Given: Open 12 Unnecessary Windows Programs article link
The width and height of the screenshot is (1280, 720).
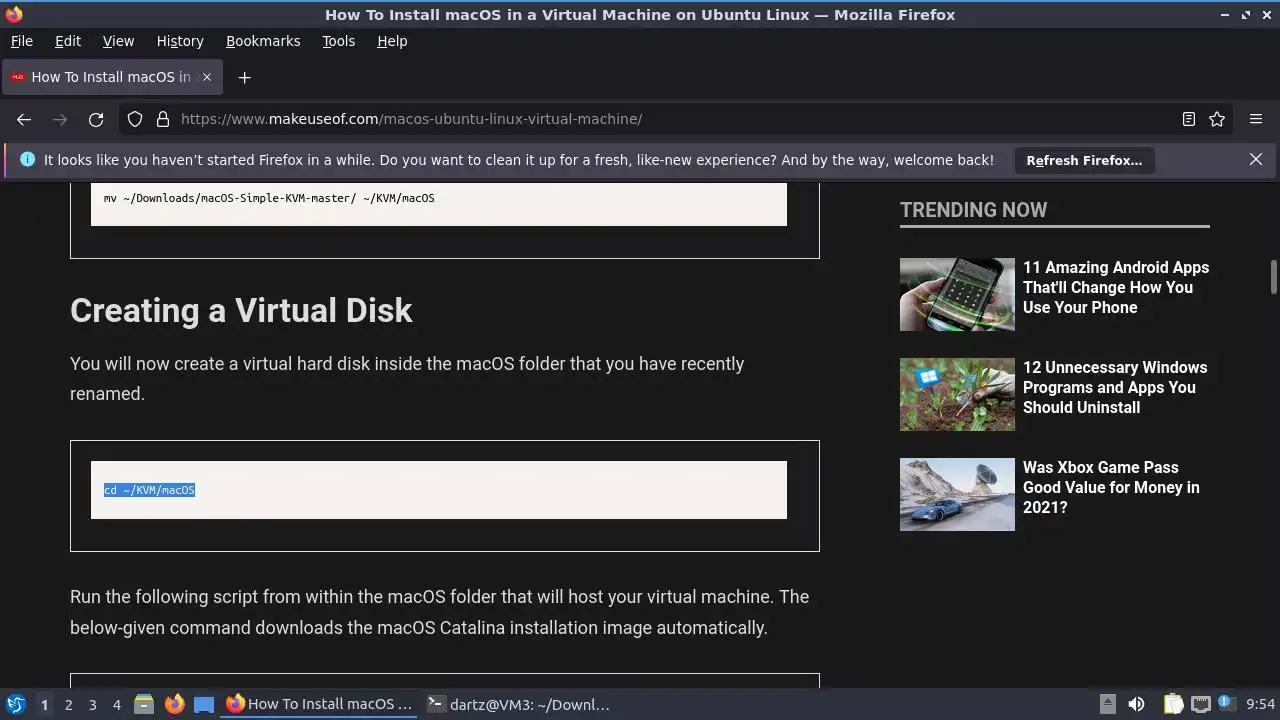Looking at the screenshot, I should pos(1115,387).
